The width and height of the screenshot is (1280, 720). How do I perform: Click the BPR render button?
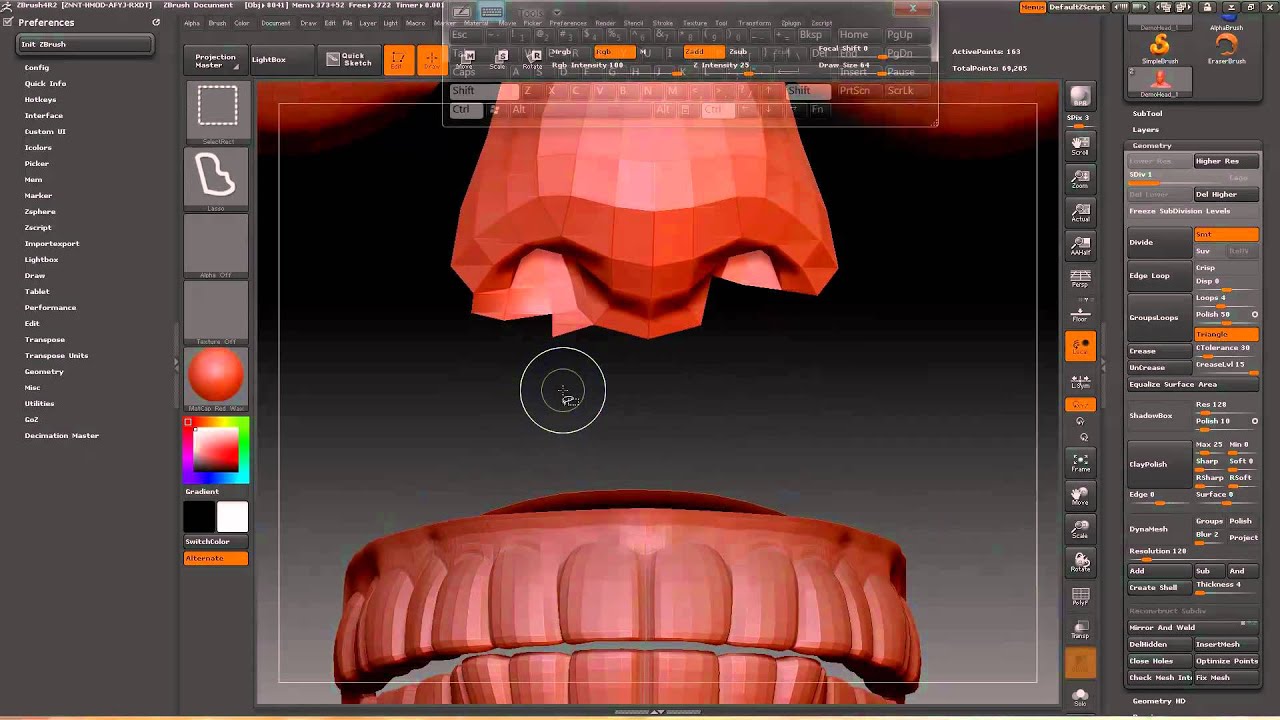click(1080, 96)
